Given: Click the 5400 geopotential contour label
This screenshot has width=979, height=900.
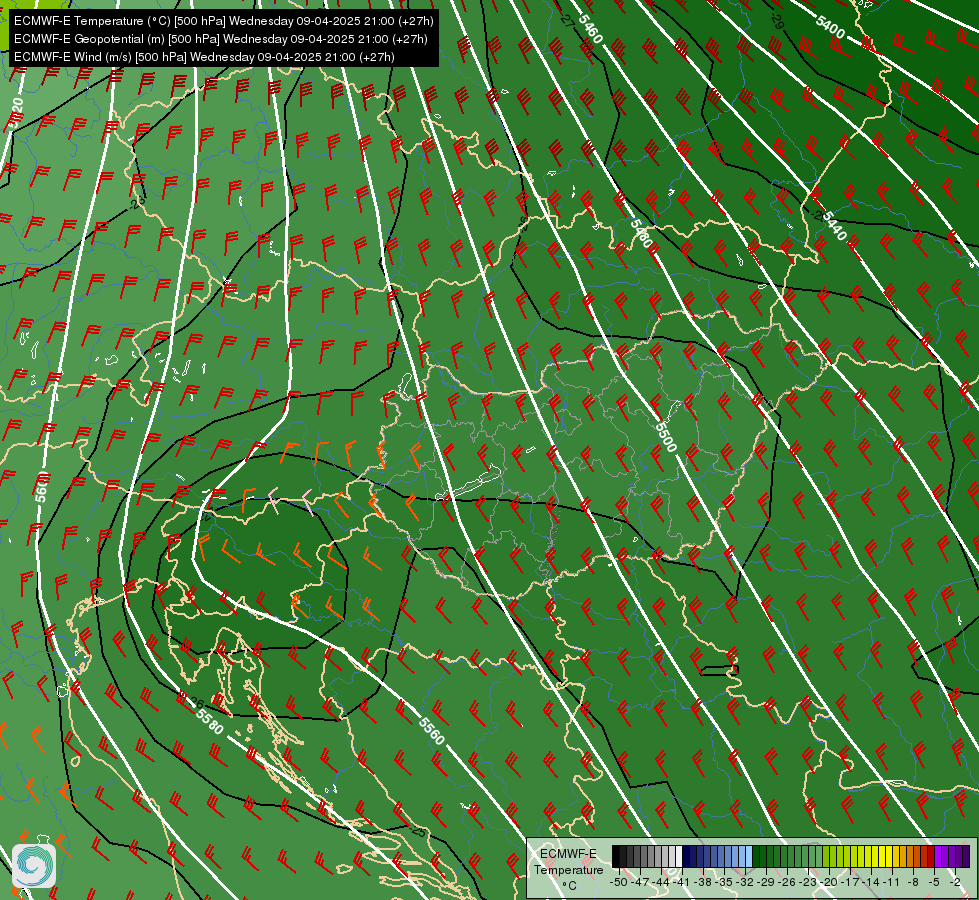Looking at the screenshot, I should click(830, 26).
